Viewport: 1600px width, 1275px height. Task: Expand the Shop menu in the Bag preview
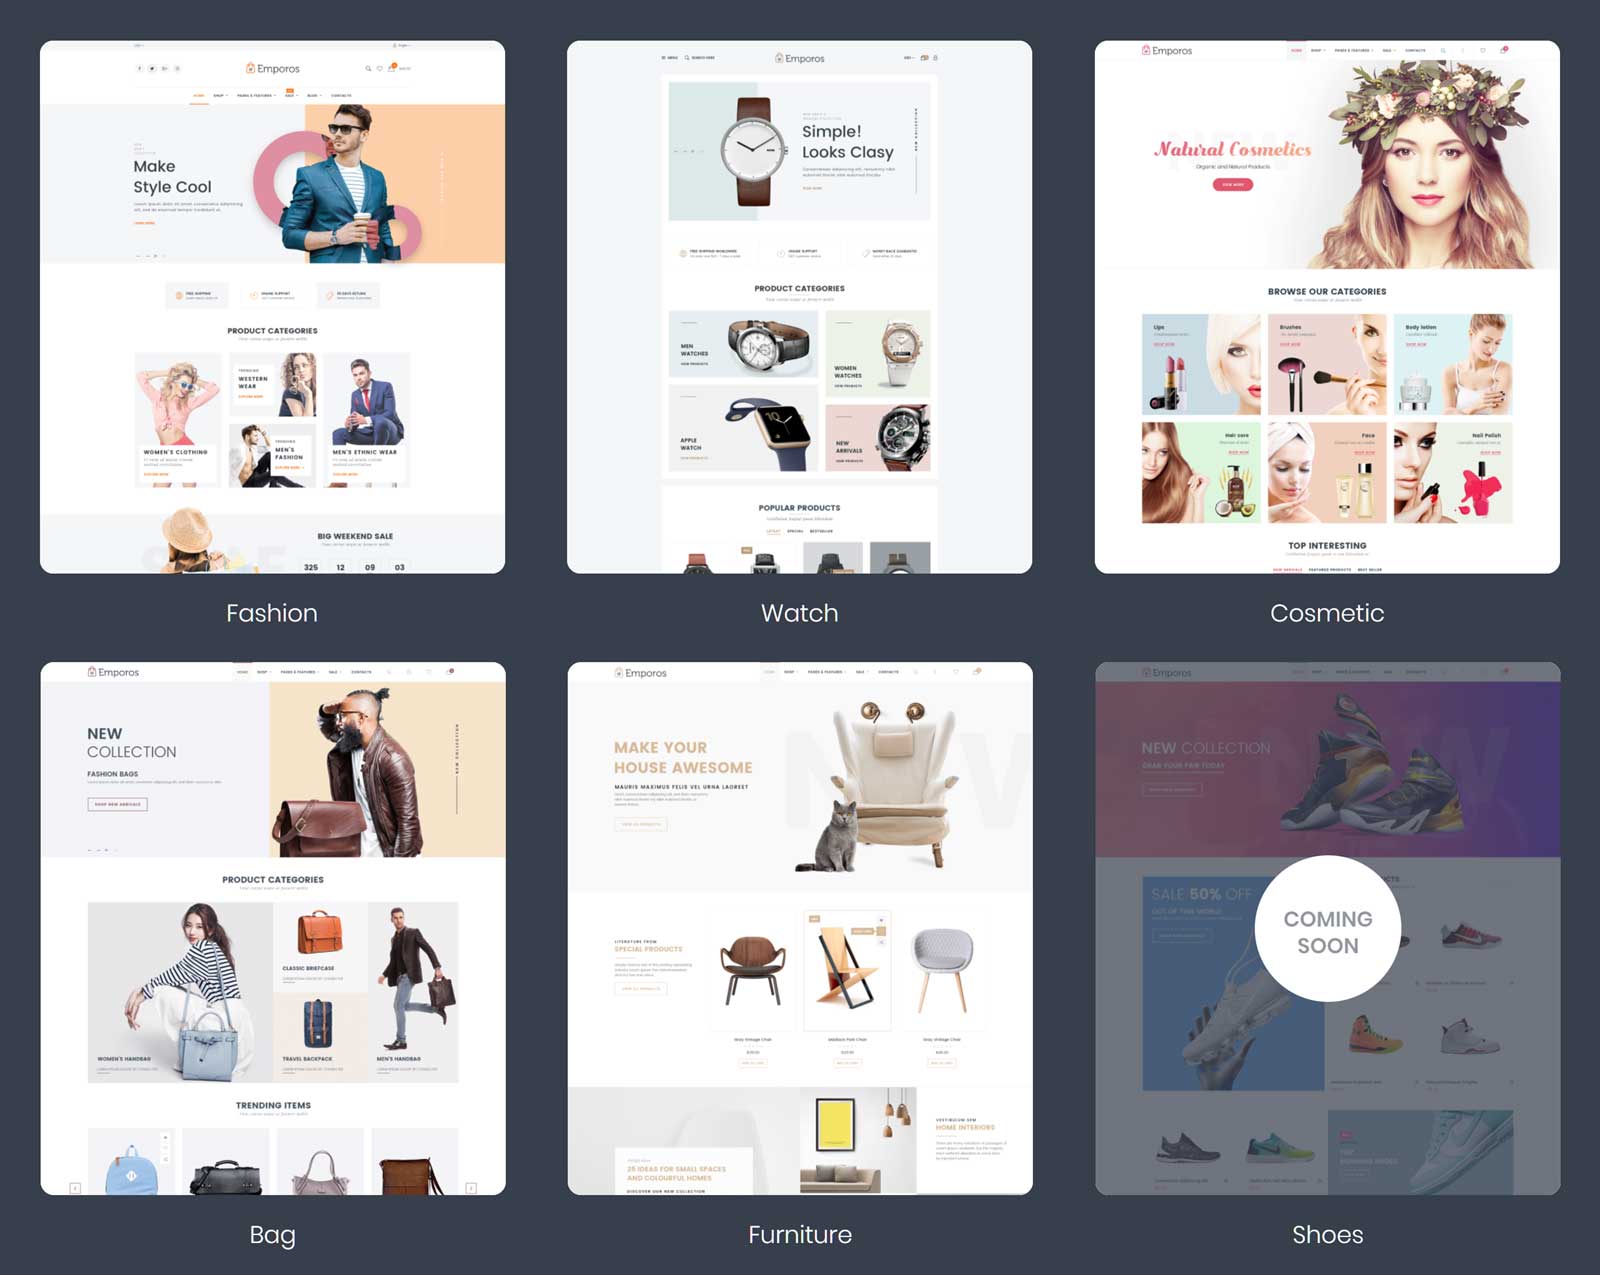click(x=263, y=672)
